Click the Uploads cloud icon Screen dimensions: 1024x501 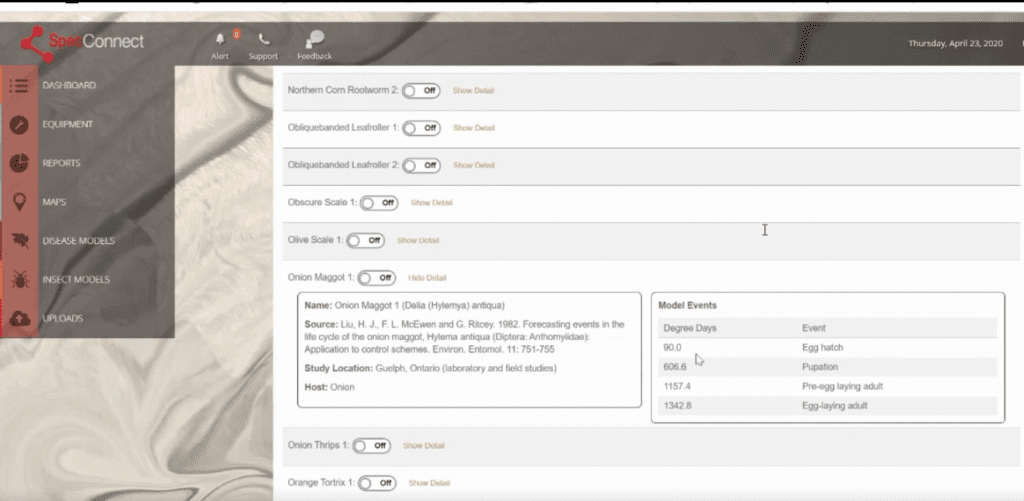[19, 318]
